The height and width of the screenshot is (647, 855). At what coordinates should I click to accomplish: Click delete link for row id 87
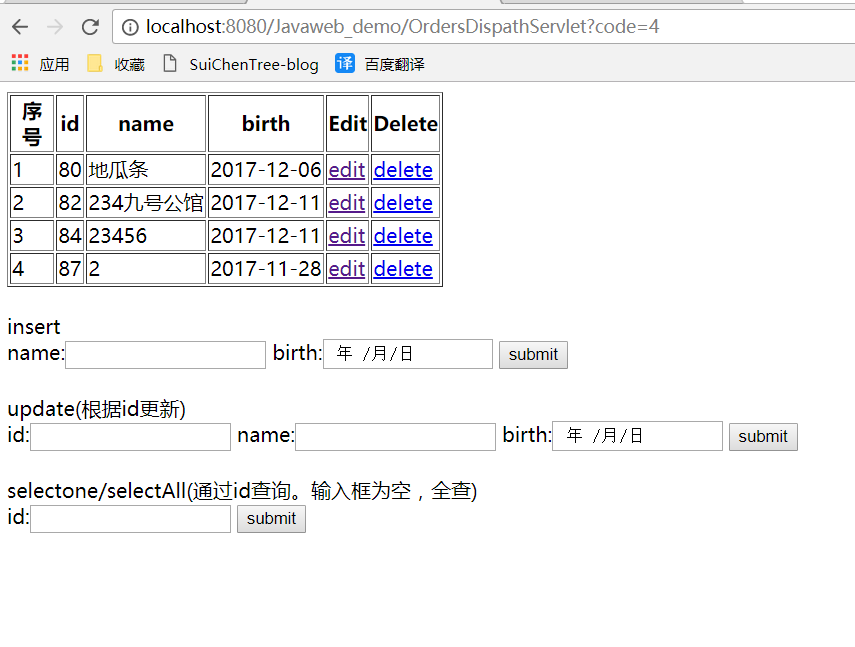click(402, 269)
